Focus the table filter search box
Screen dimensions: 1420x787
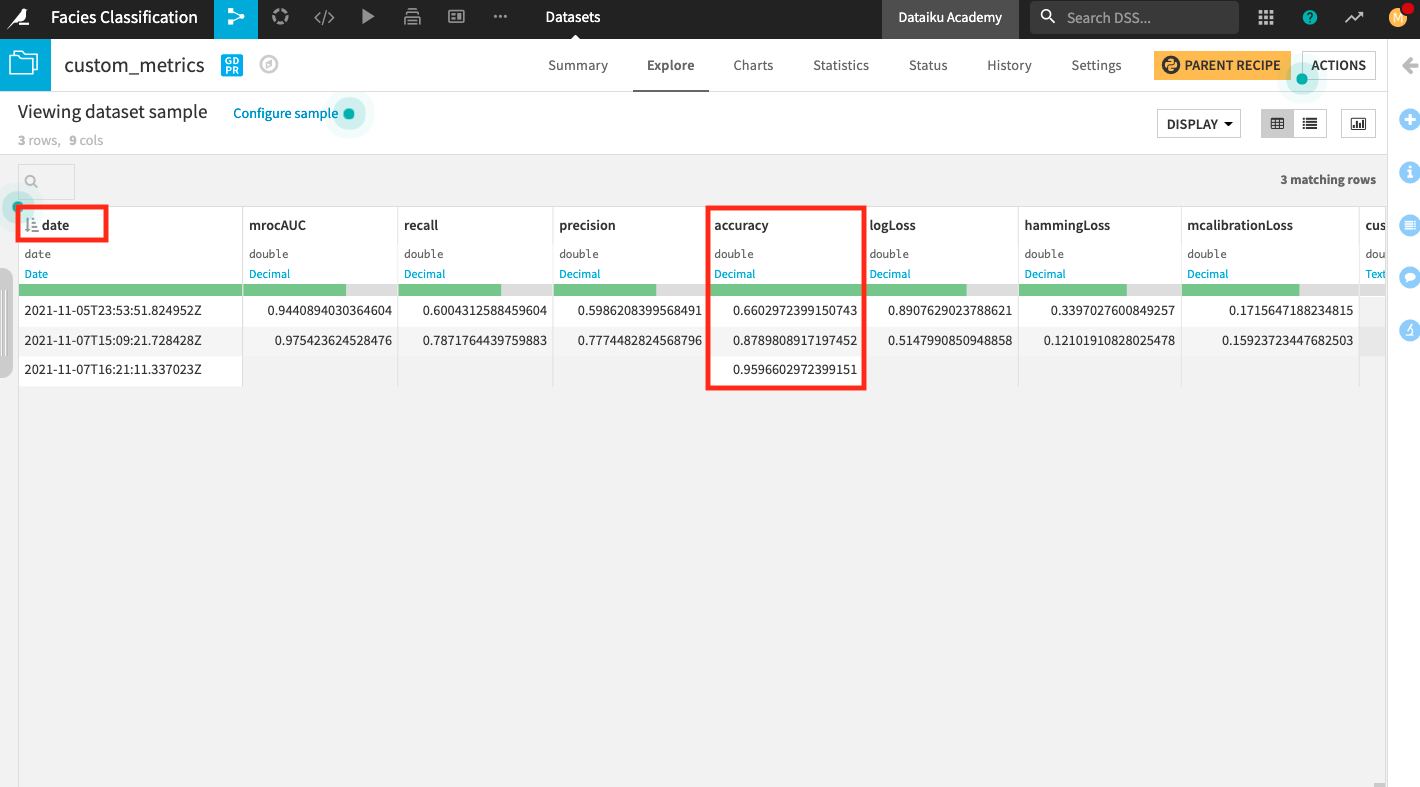coord(46,181)
